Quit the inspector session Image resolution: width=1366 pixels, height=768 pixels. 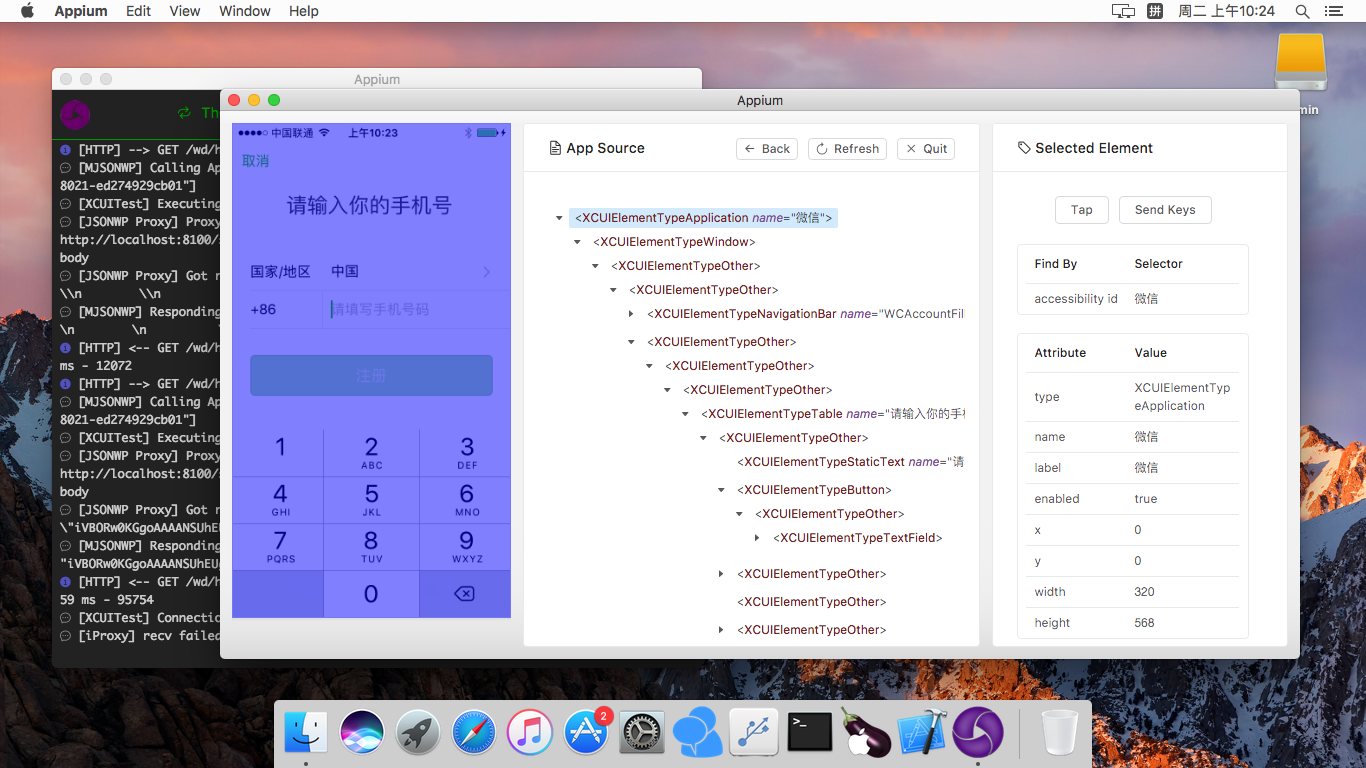pyautogui.click(x=926, y=148)
